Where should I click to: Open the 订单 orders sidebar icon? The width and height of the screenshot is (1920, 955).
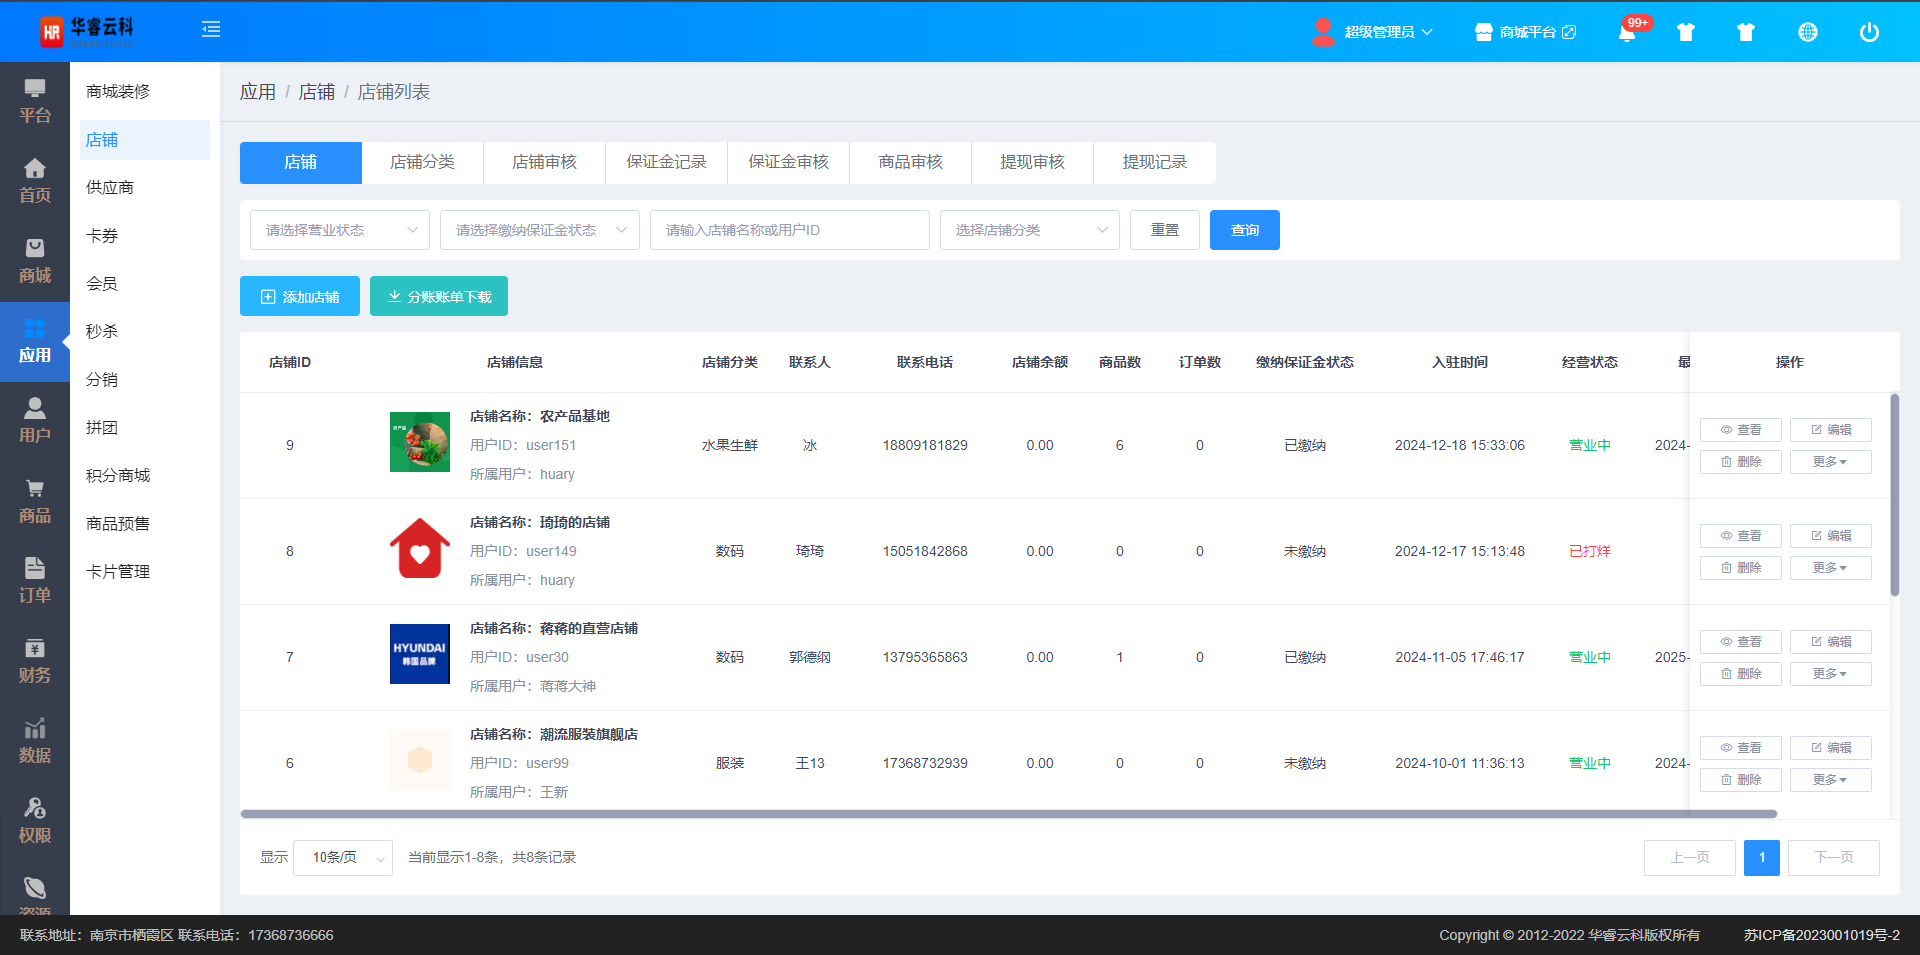pyautogui.click(x=35, y=581)
